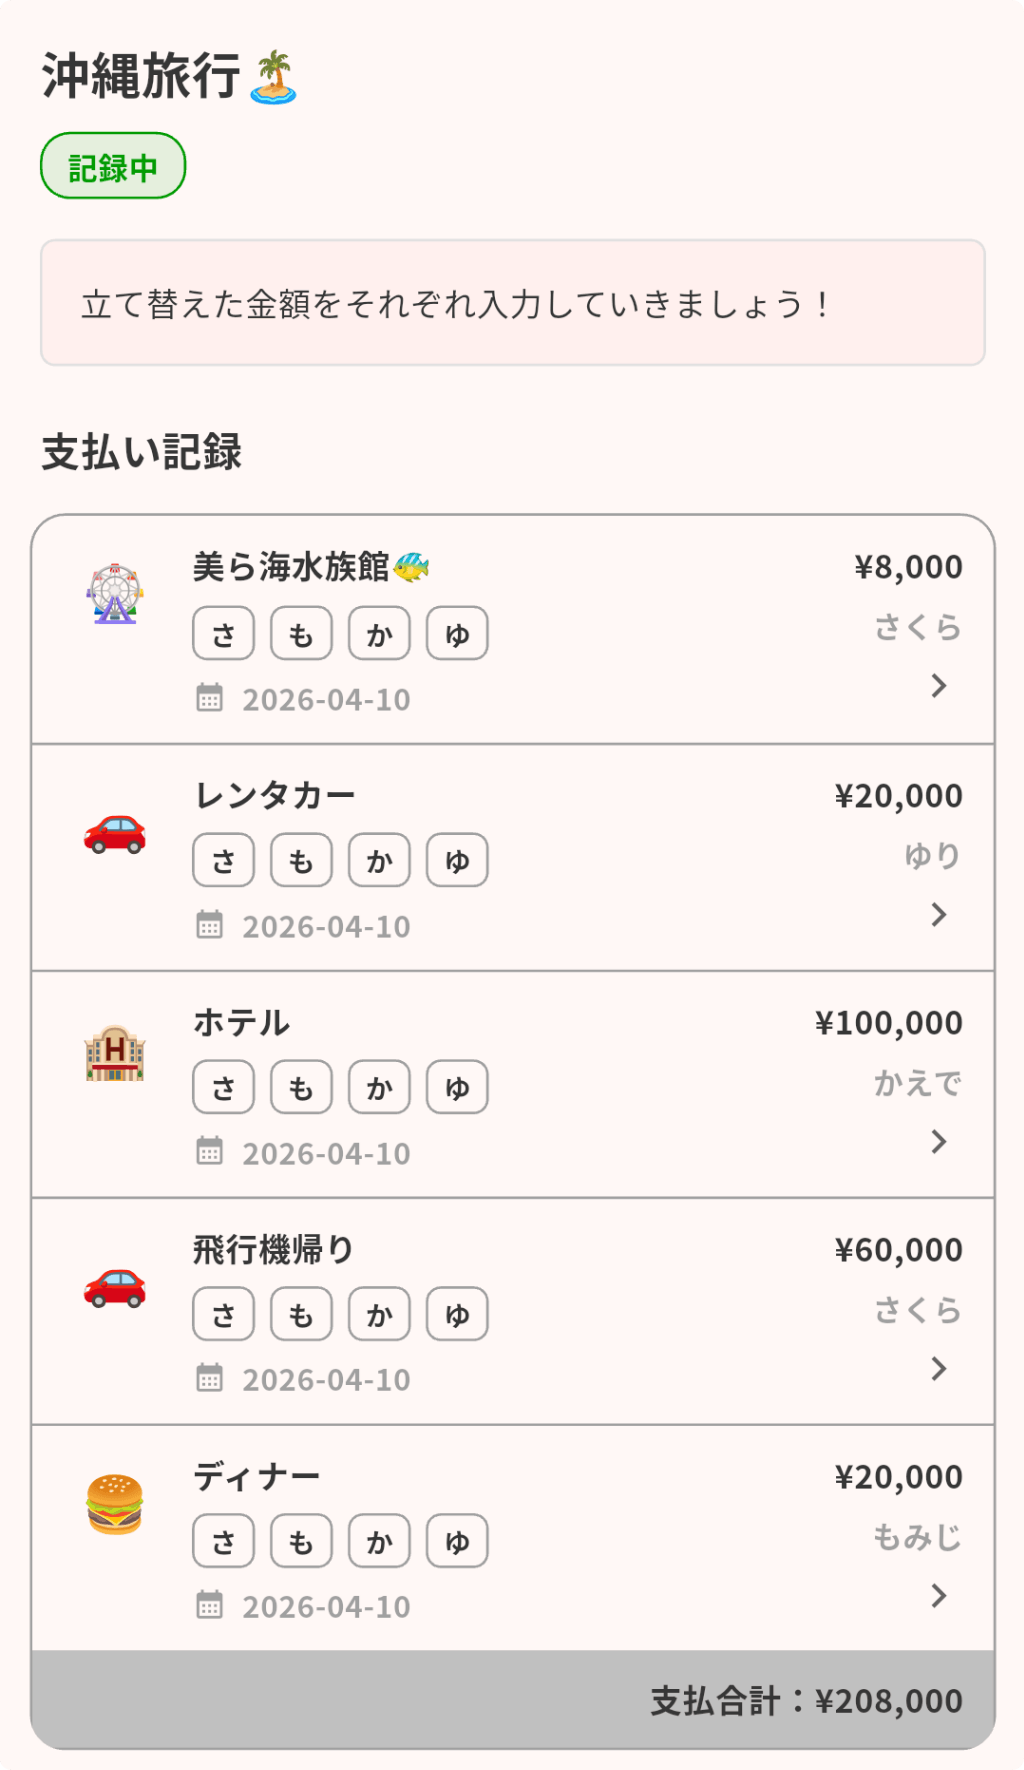Click the red car icon for レンタカー
Screen dimensions: 1024x1770
[115, 833]
